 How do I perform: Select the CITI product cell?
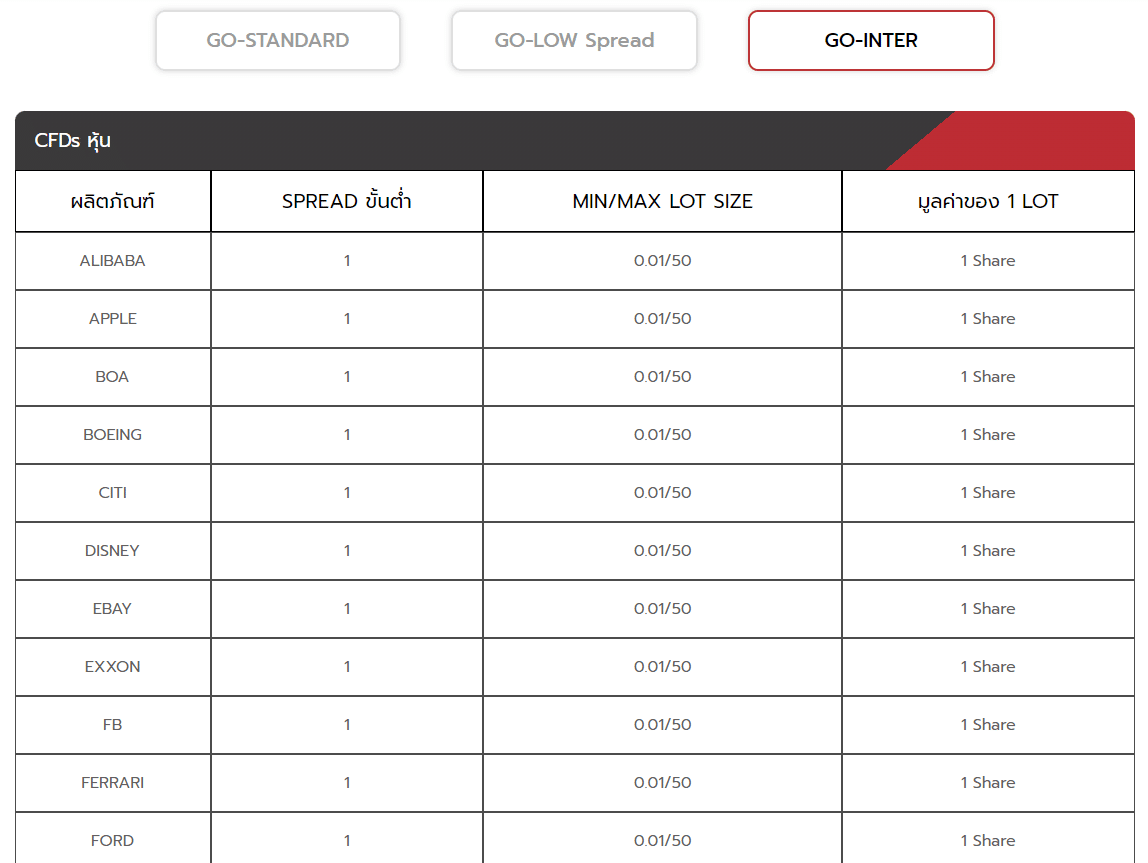click(113, 493)
